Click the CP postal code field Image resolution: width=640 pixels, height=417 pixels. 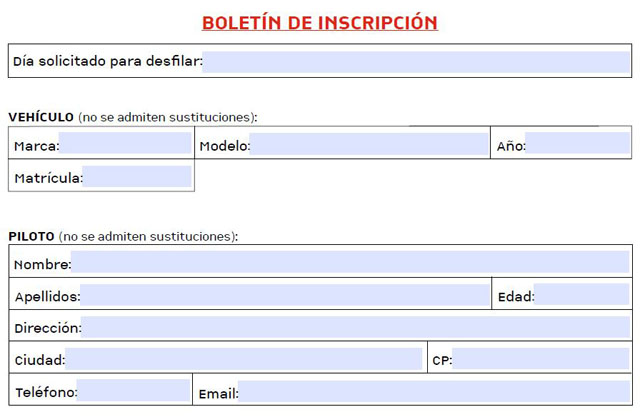pyautogui.click(x=542, y=359)
